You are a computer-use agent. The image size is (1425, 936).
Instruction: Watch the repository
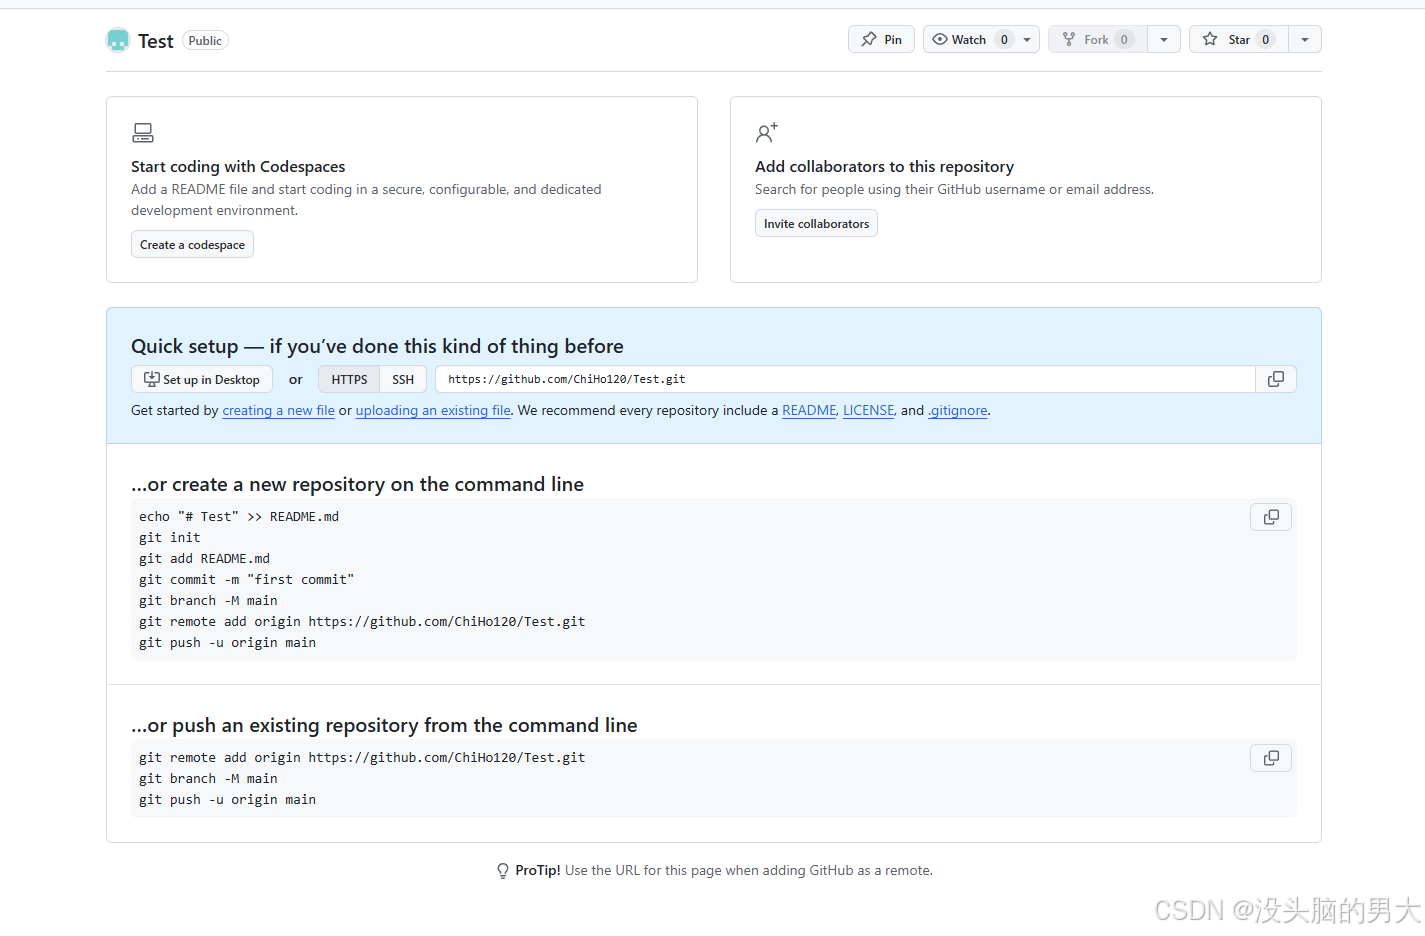(969, 39)
